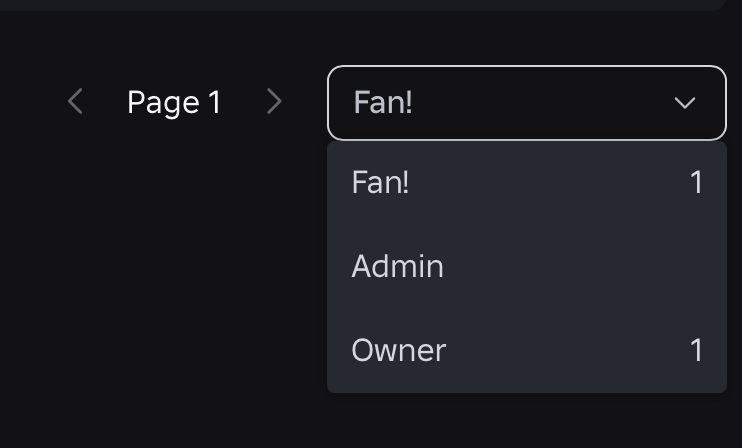Click the "Page 1" indicator label
This screenshot has height=448, width=742.
(174, 102)
